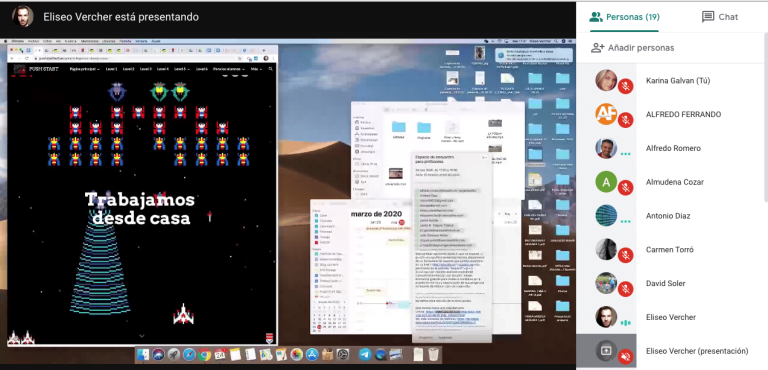Image resolution: width=768 pixels, height=370 pixels.
Task: Click muted audio icon for Eliseo Vercher (presentación)
Action: pyautogui.click(x=625, y=357)
